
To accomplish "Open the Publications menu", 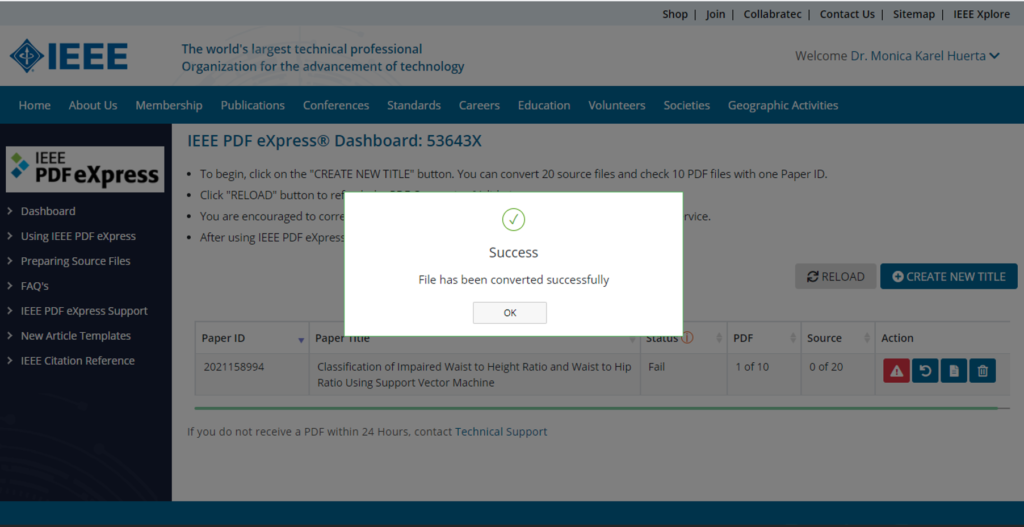I will pyautogui.click(x=252, y=105).
